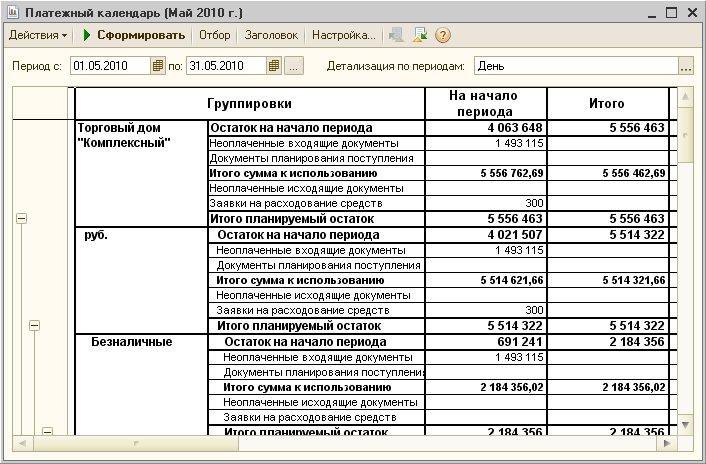Click Итого сумма к использованию under Торговый дом
This screenshot has width=706, height=464.
point(293,173)
